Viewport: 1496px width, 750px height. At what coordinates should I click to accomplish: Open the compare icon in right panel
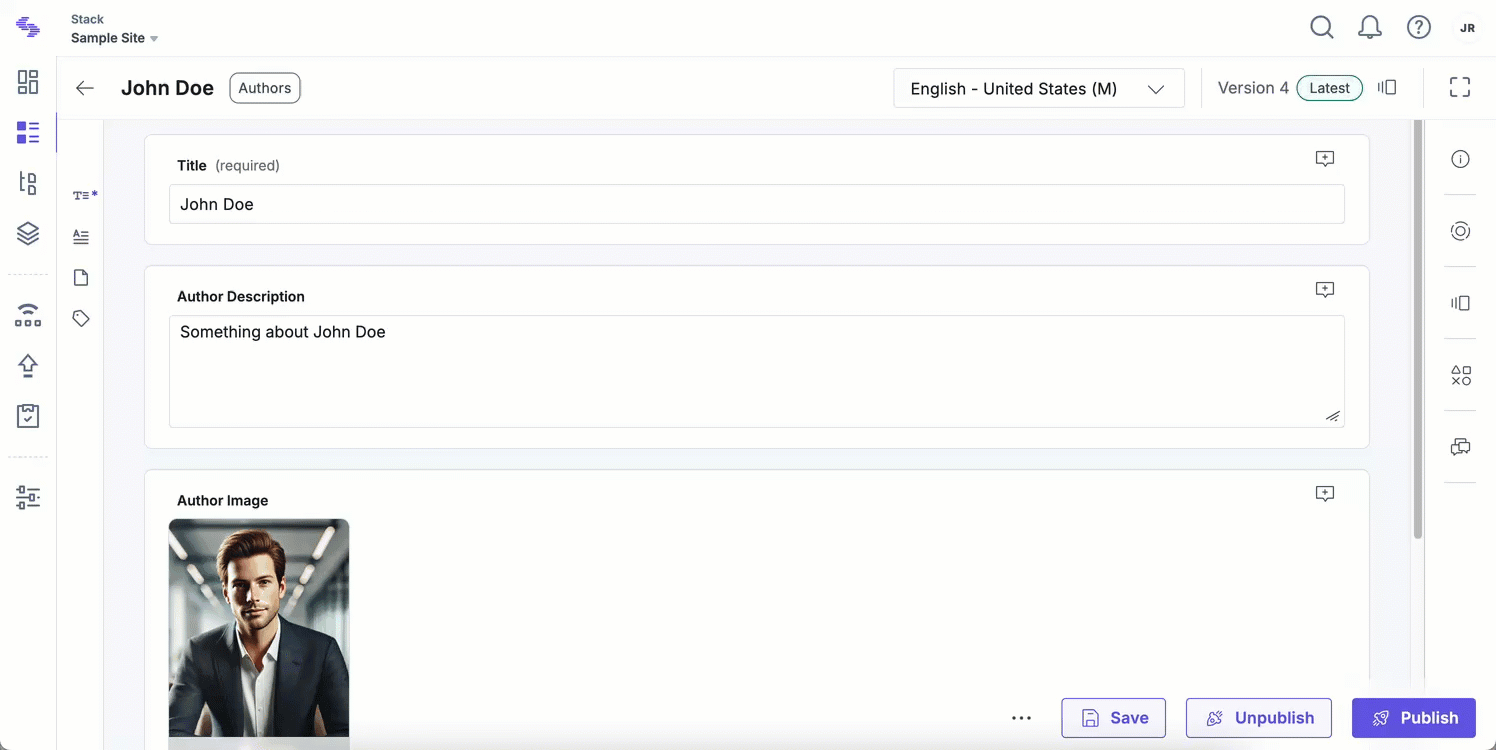coord(1460,303)
